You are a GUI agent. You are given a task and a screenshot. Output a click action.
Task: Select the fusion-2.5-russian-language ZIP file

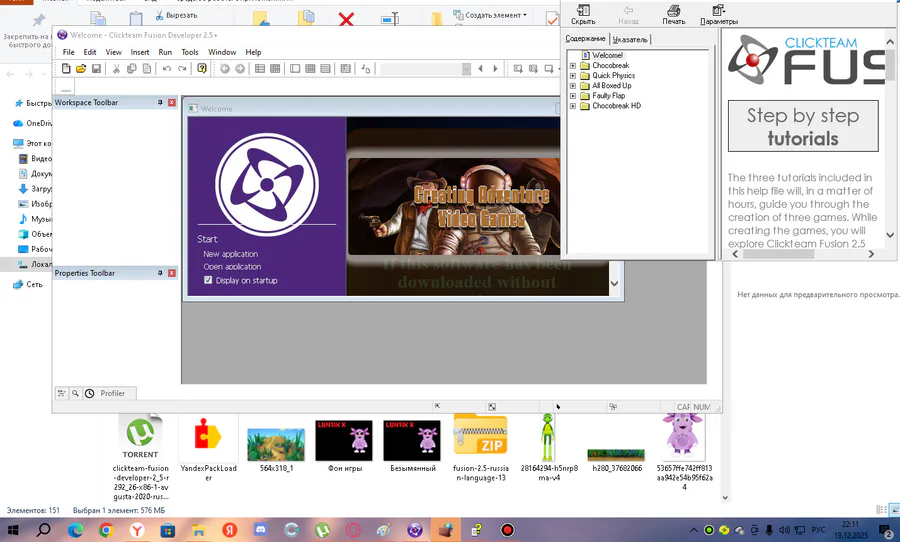click(480, 448)
